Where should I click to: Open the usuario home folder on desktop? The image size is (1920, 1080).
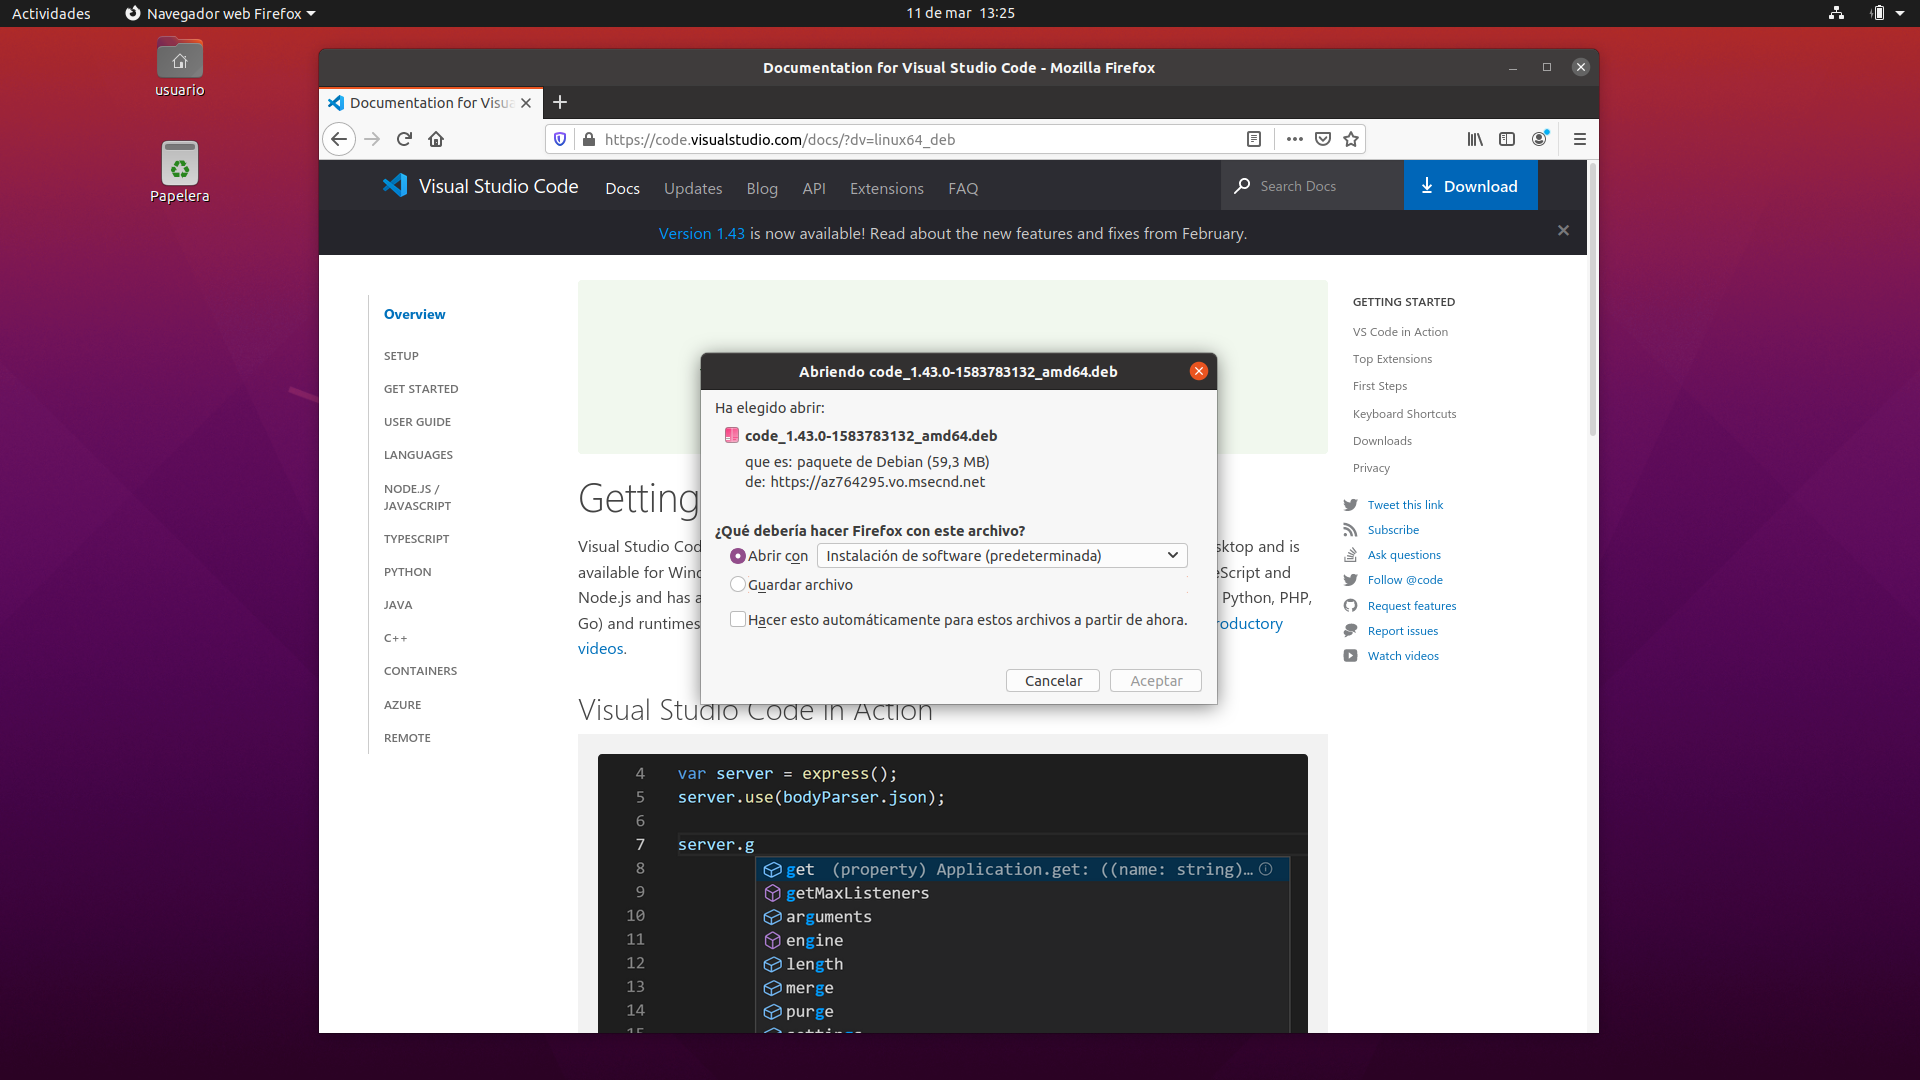click(x=180, y=68)
